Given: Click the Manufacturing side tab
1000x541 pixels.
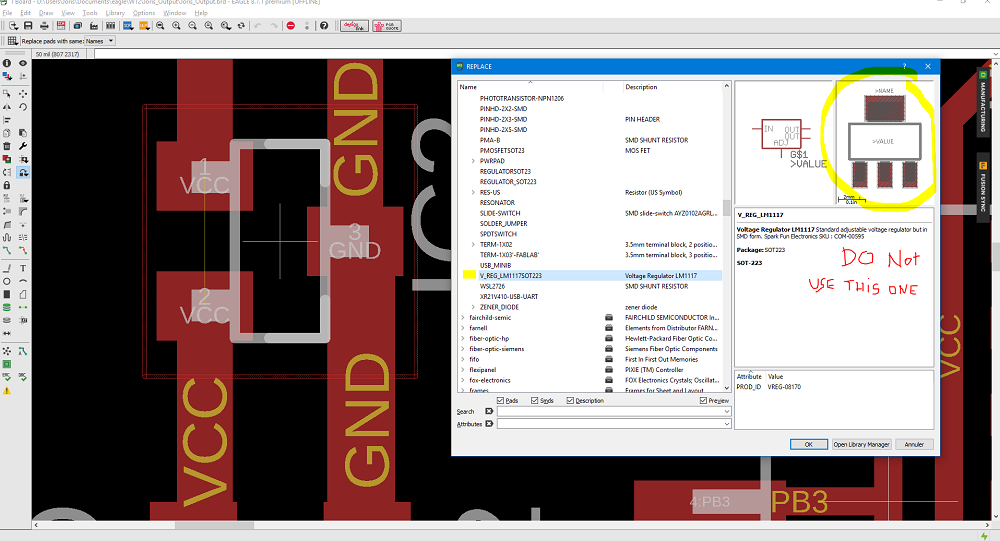Looking at the screenshot, I should [x=983, y=101].
